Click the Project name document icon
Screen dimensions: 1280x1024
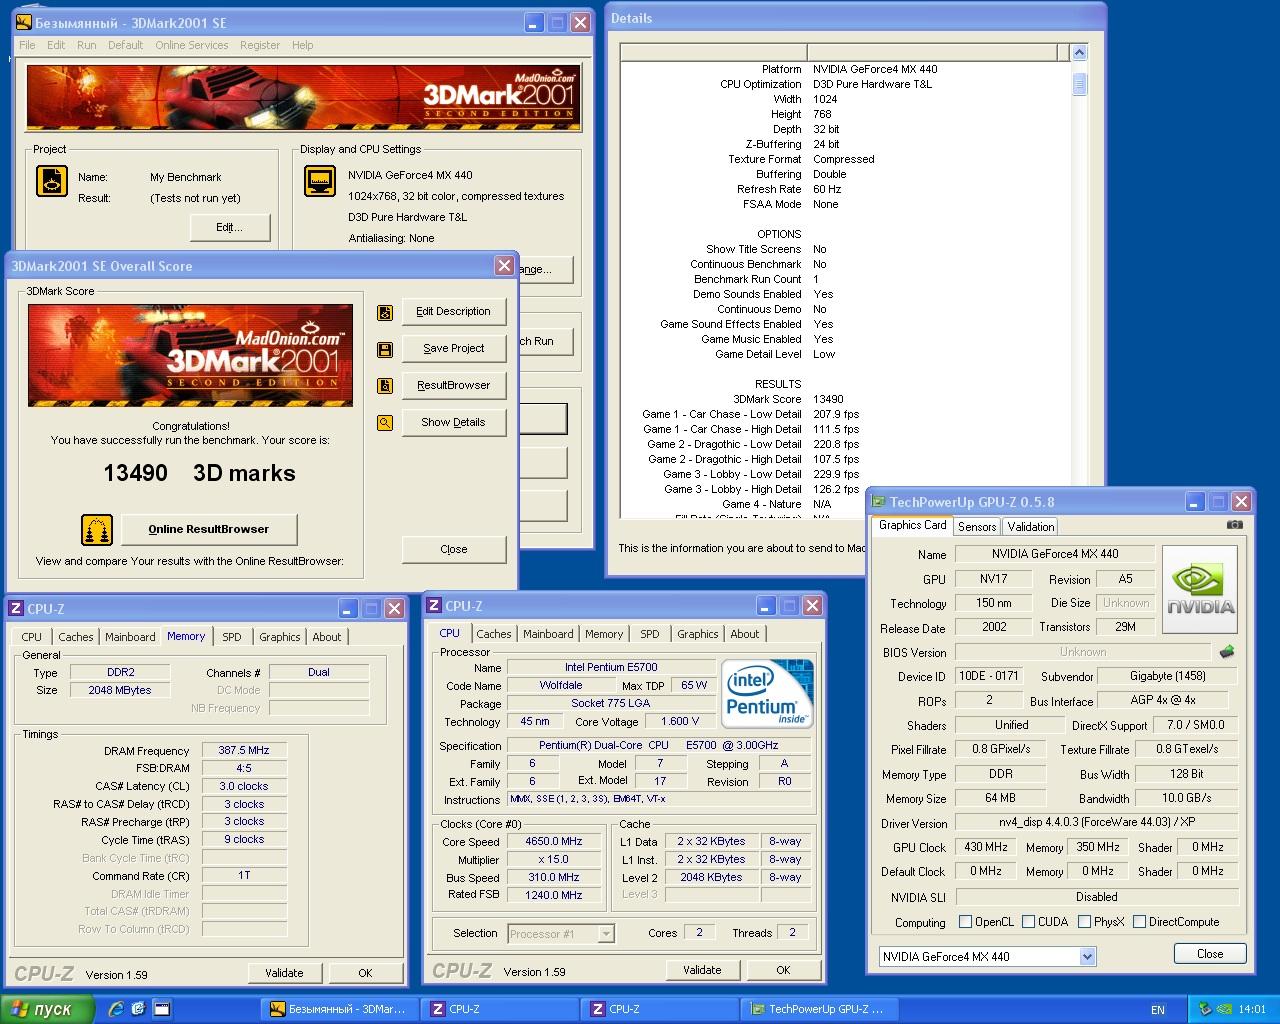point(52,181)
